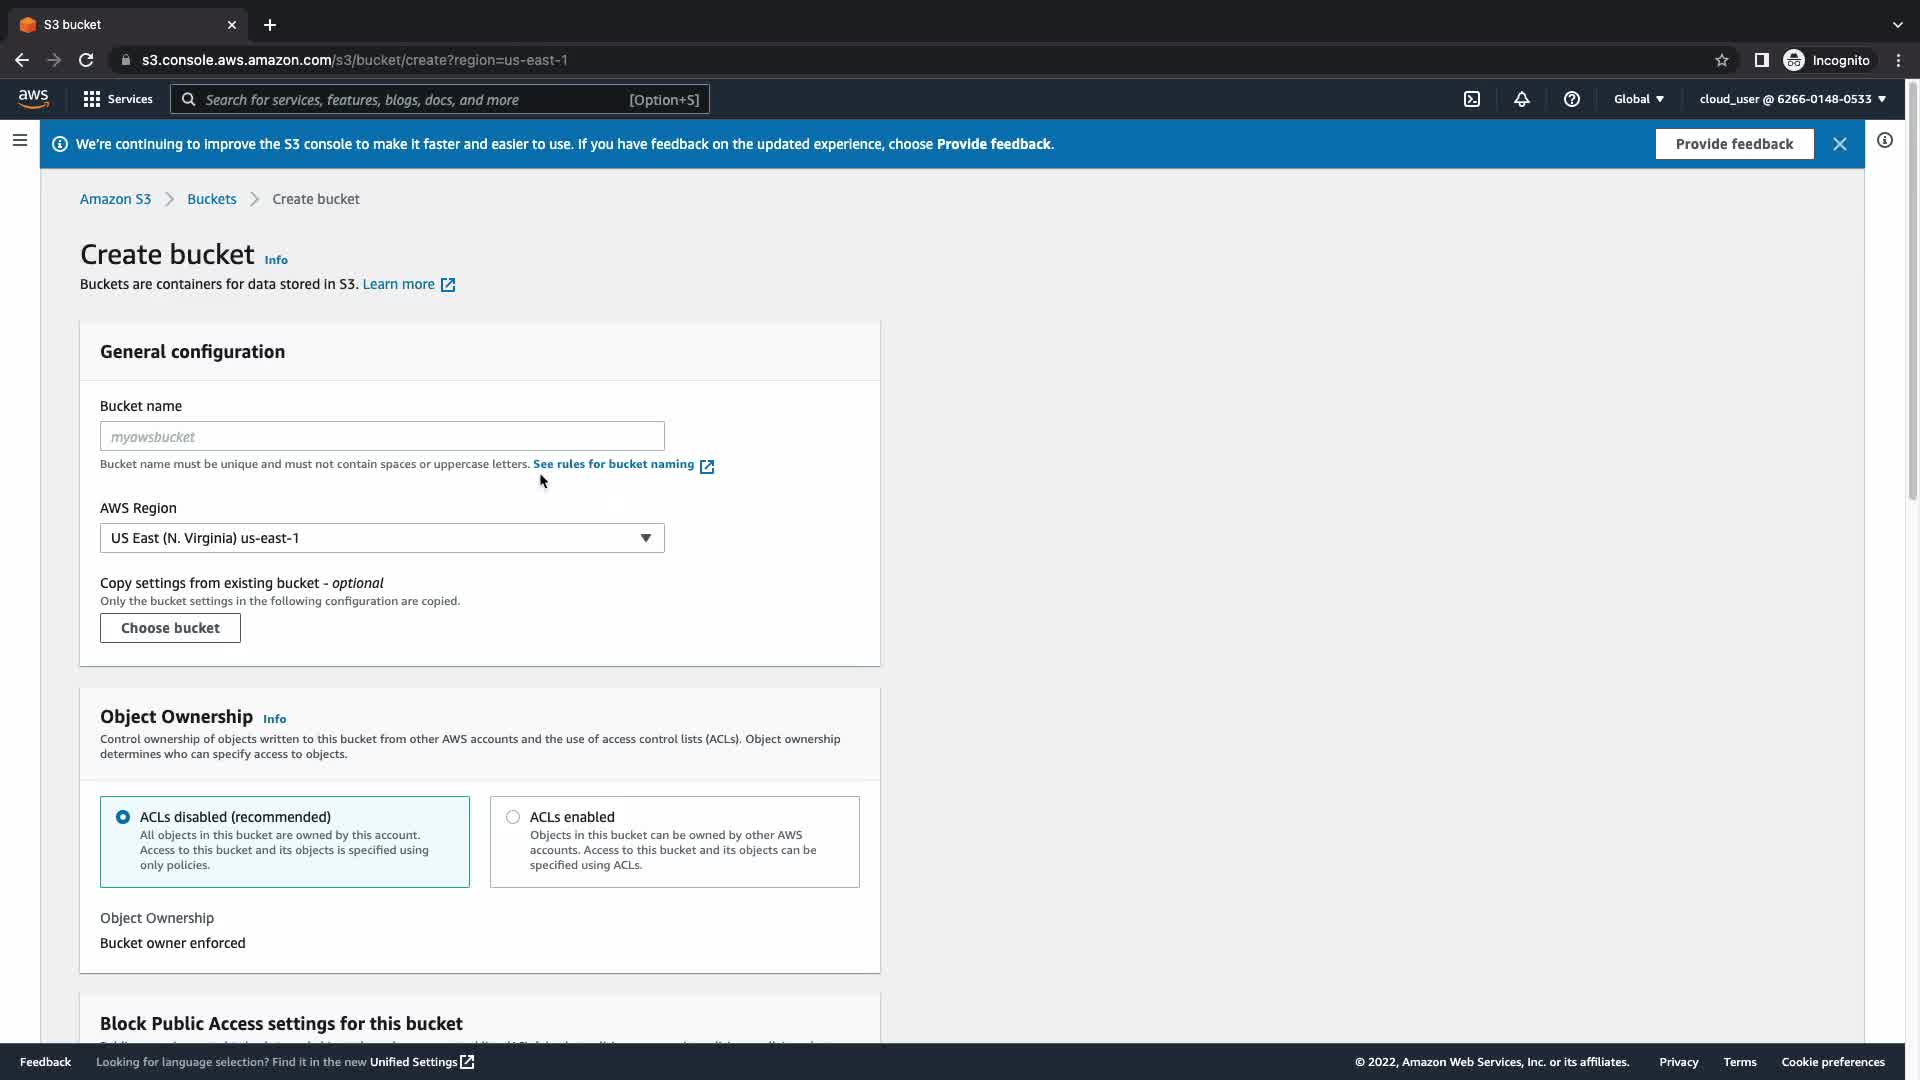Image resolution: width=1920 pixels, height=1080 pixels.
Task: Open the AWS Region dropdown
Action: pos(382,538)
